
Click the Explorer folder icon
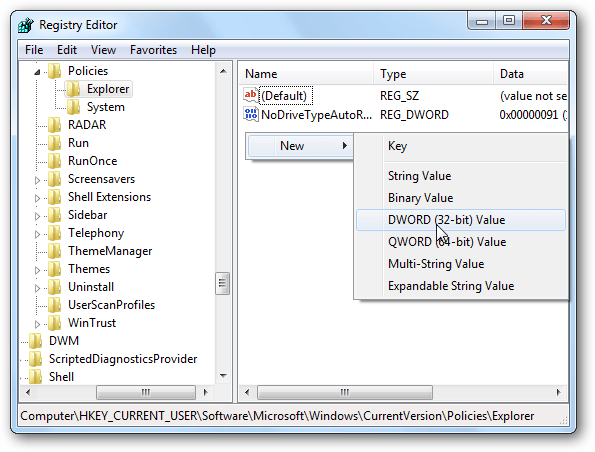click(x=73, y=89)
